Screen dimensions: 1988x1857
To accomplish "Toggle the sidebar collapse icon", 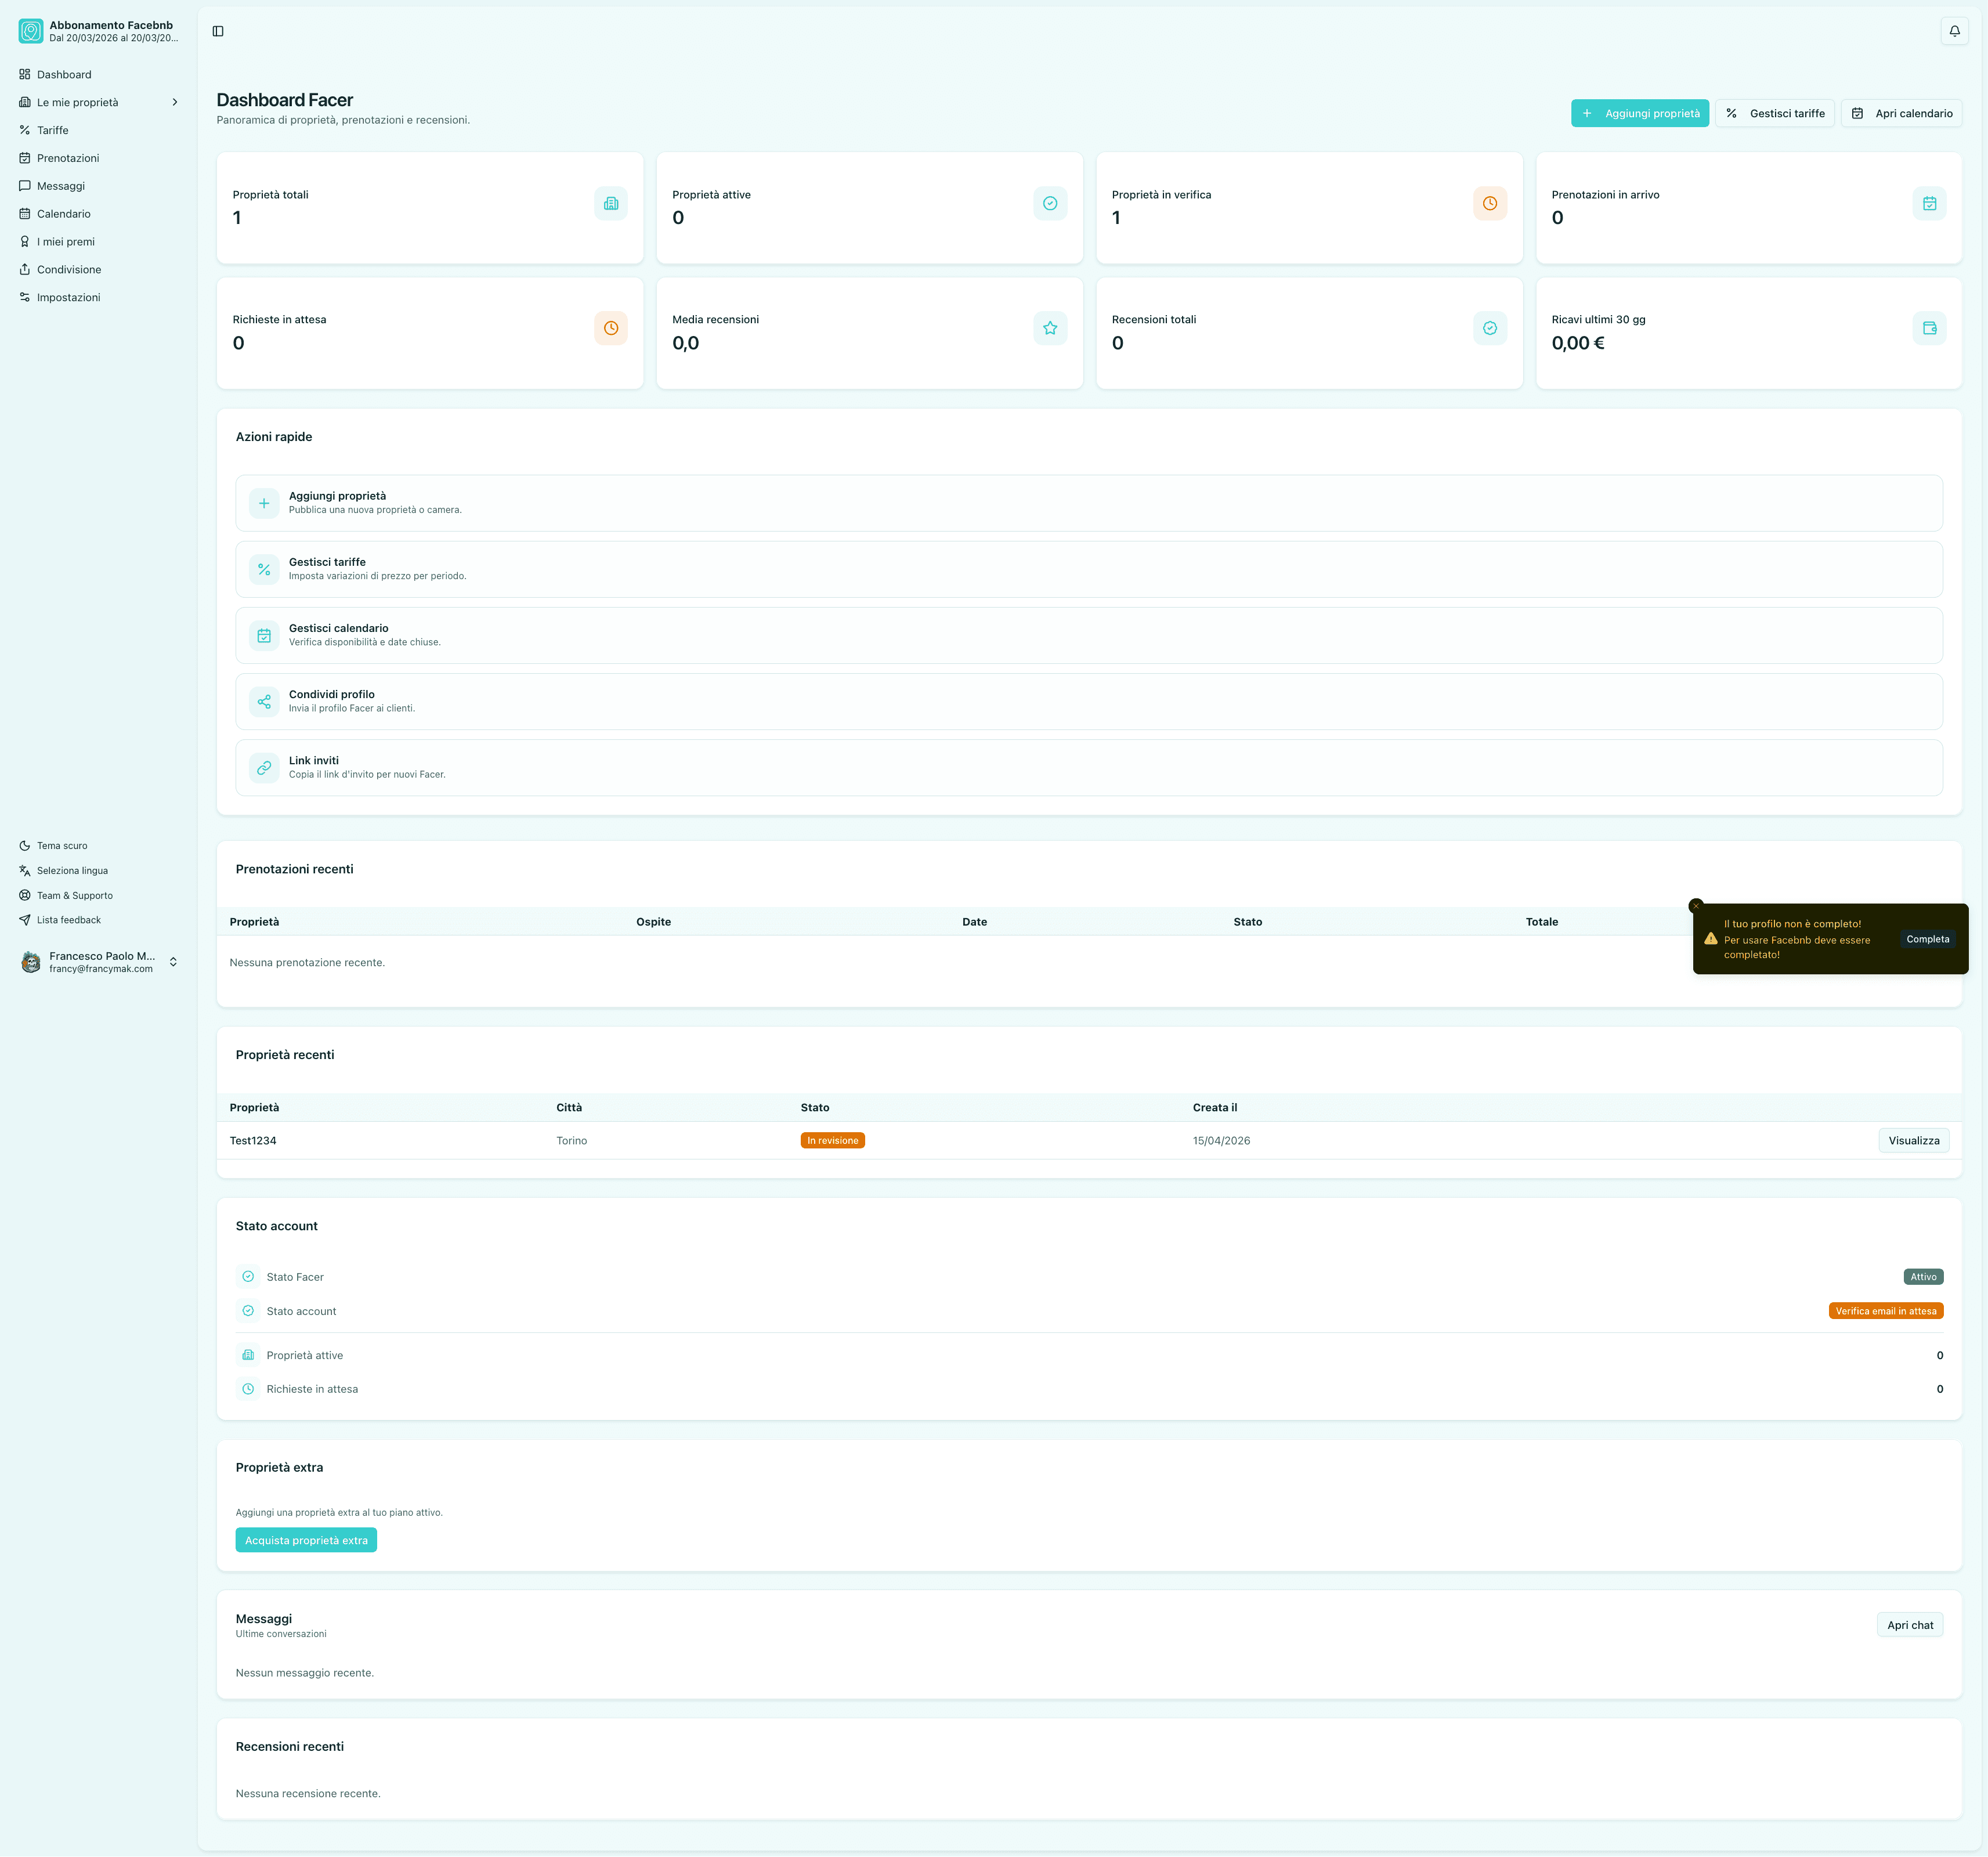I will pos(218,31).
